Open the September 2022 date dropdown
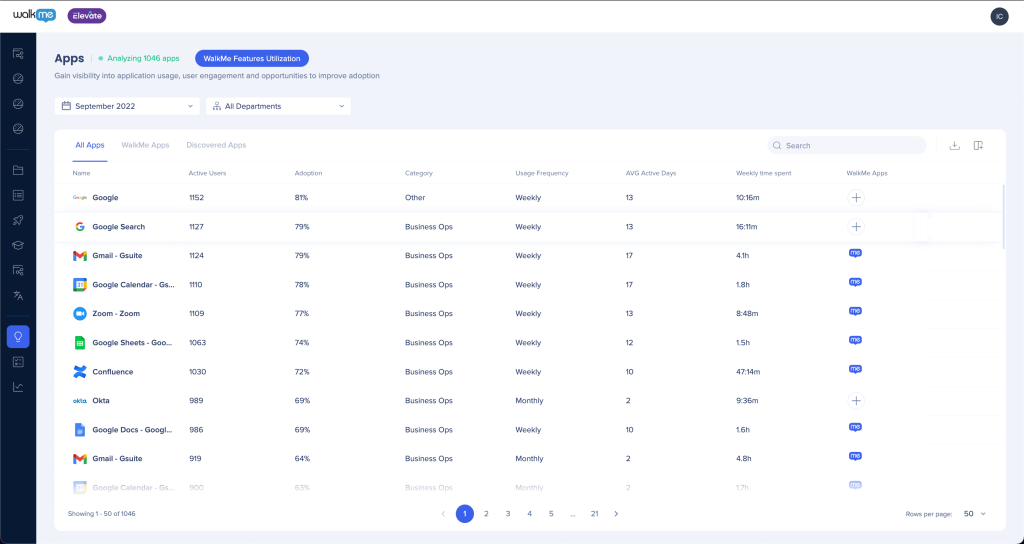This screenshot has width=1024, height=544. 127,106
